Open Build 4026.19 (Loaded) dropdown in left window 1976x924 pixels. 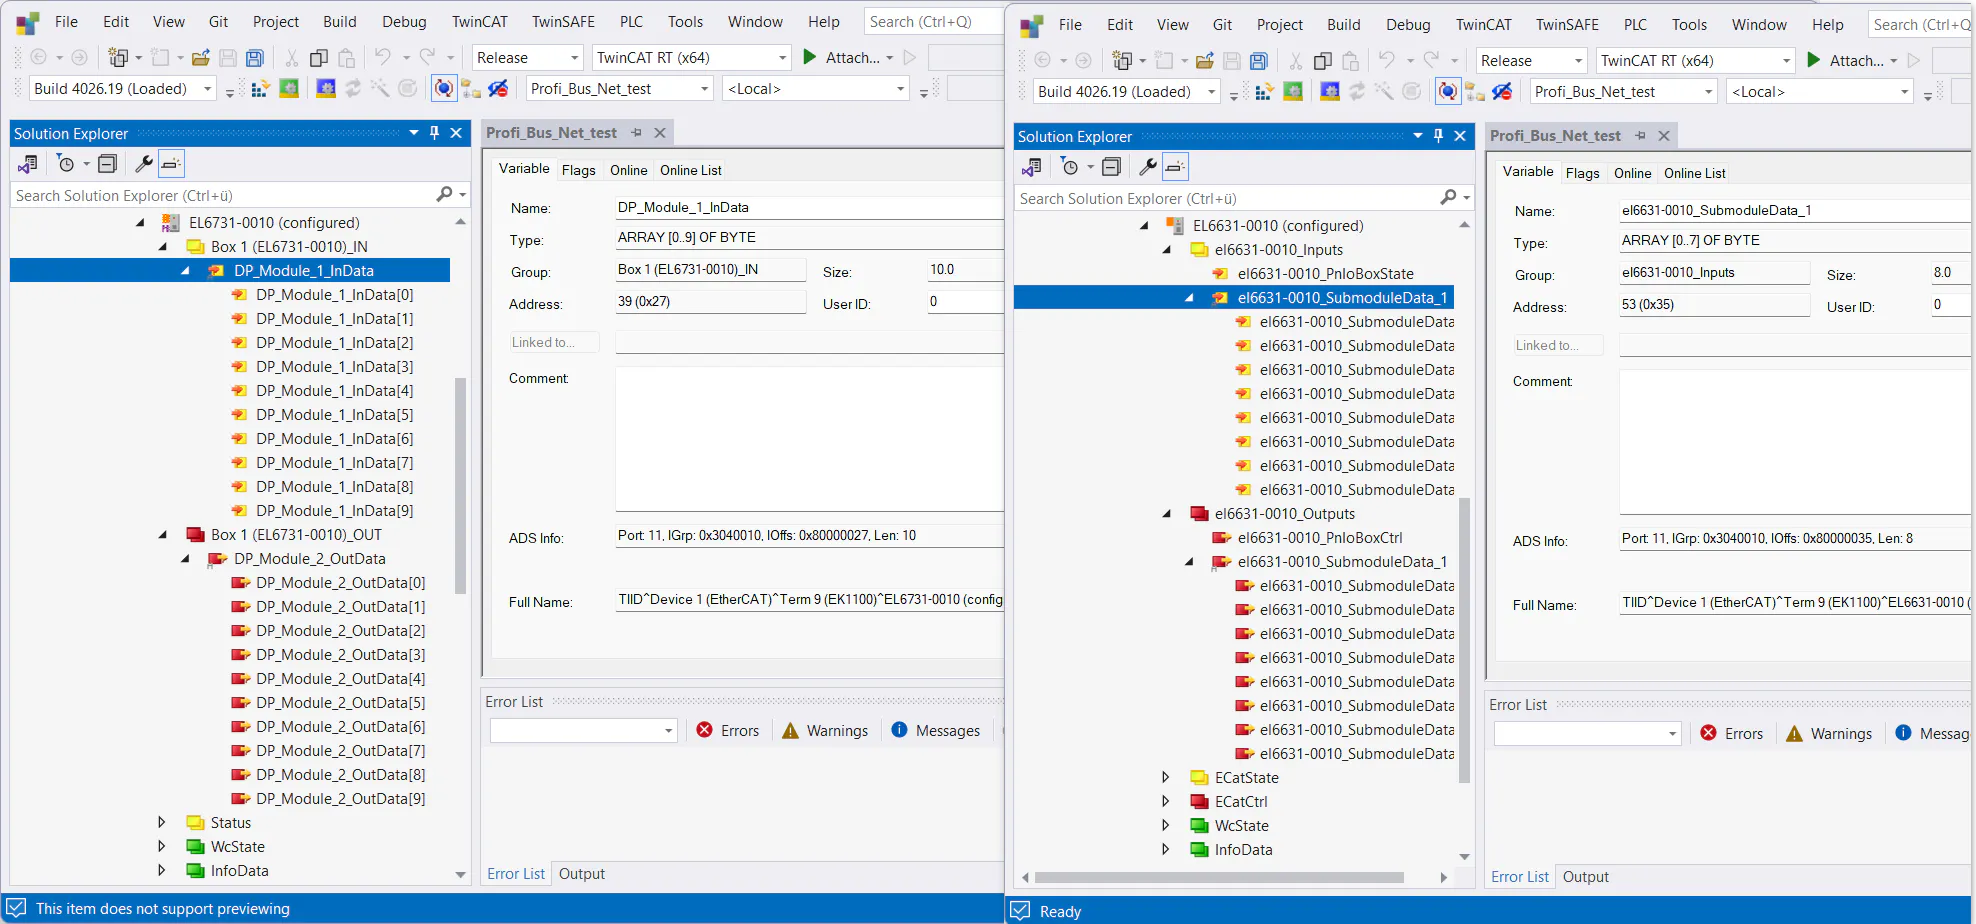(x=208, y=89)
